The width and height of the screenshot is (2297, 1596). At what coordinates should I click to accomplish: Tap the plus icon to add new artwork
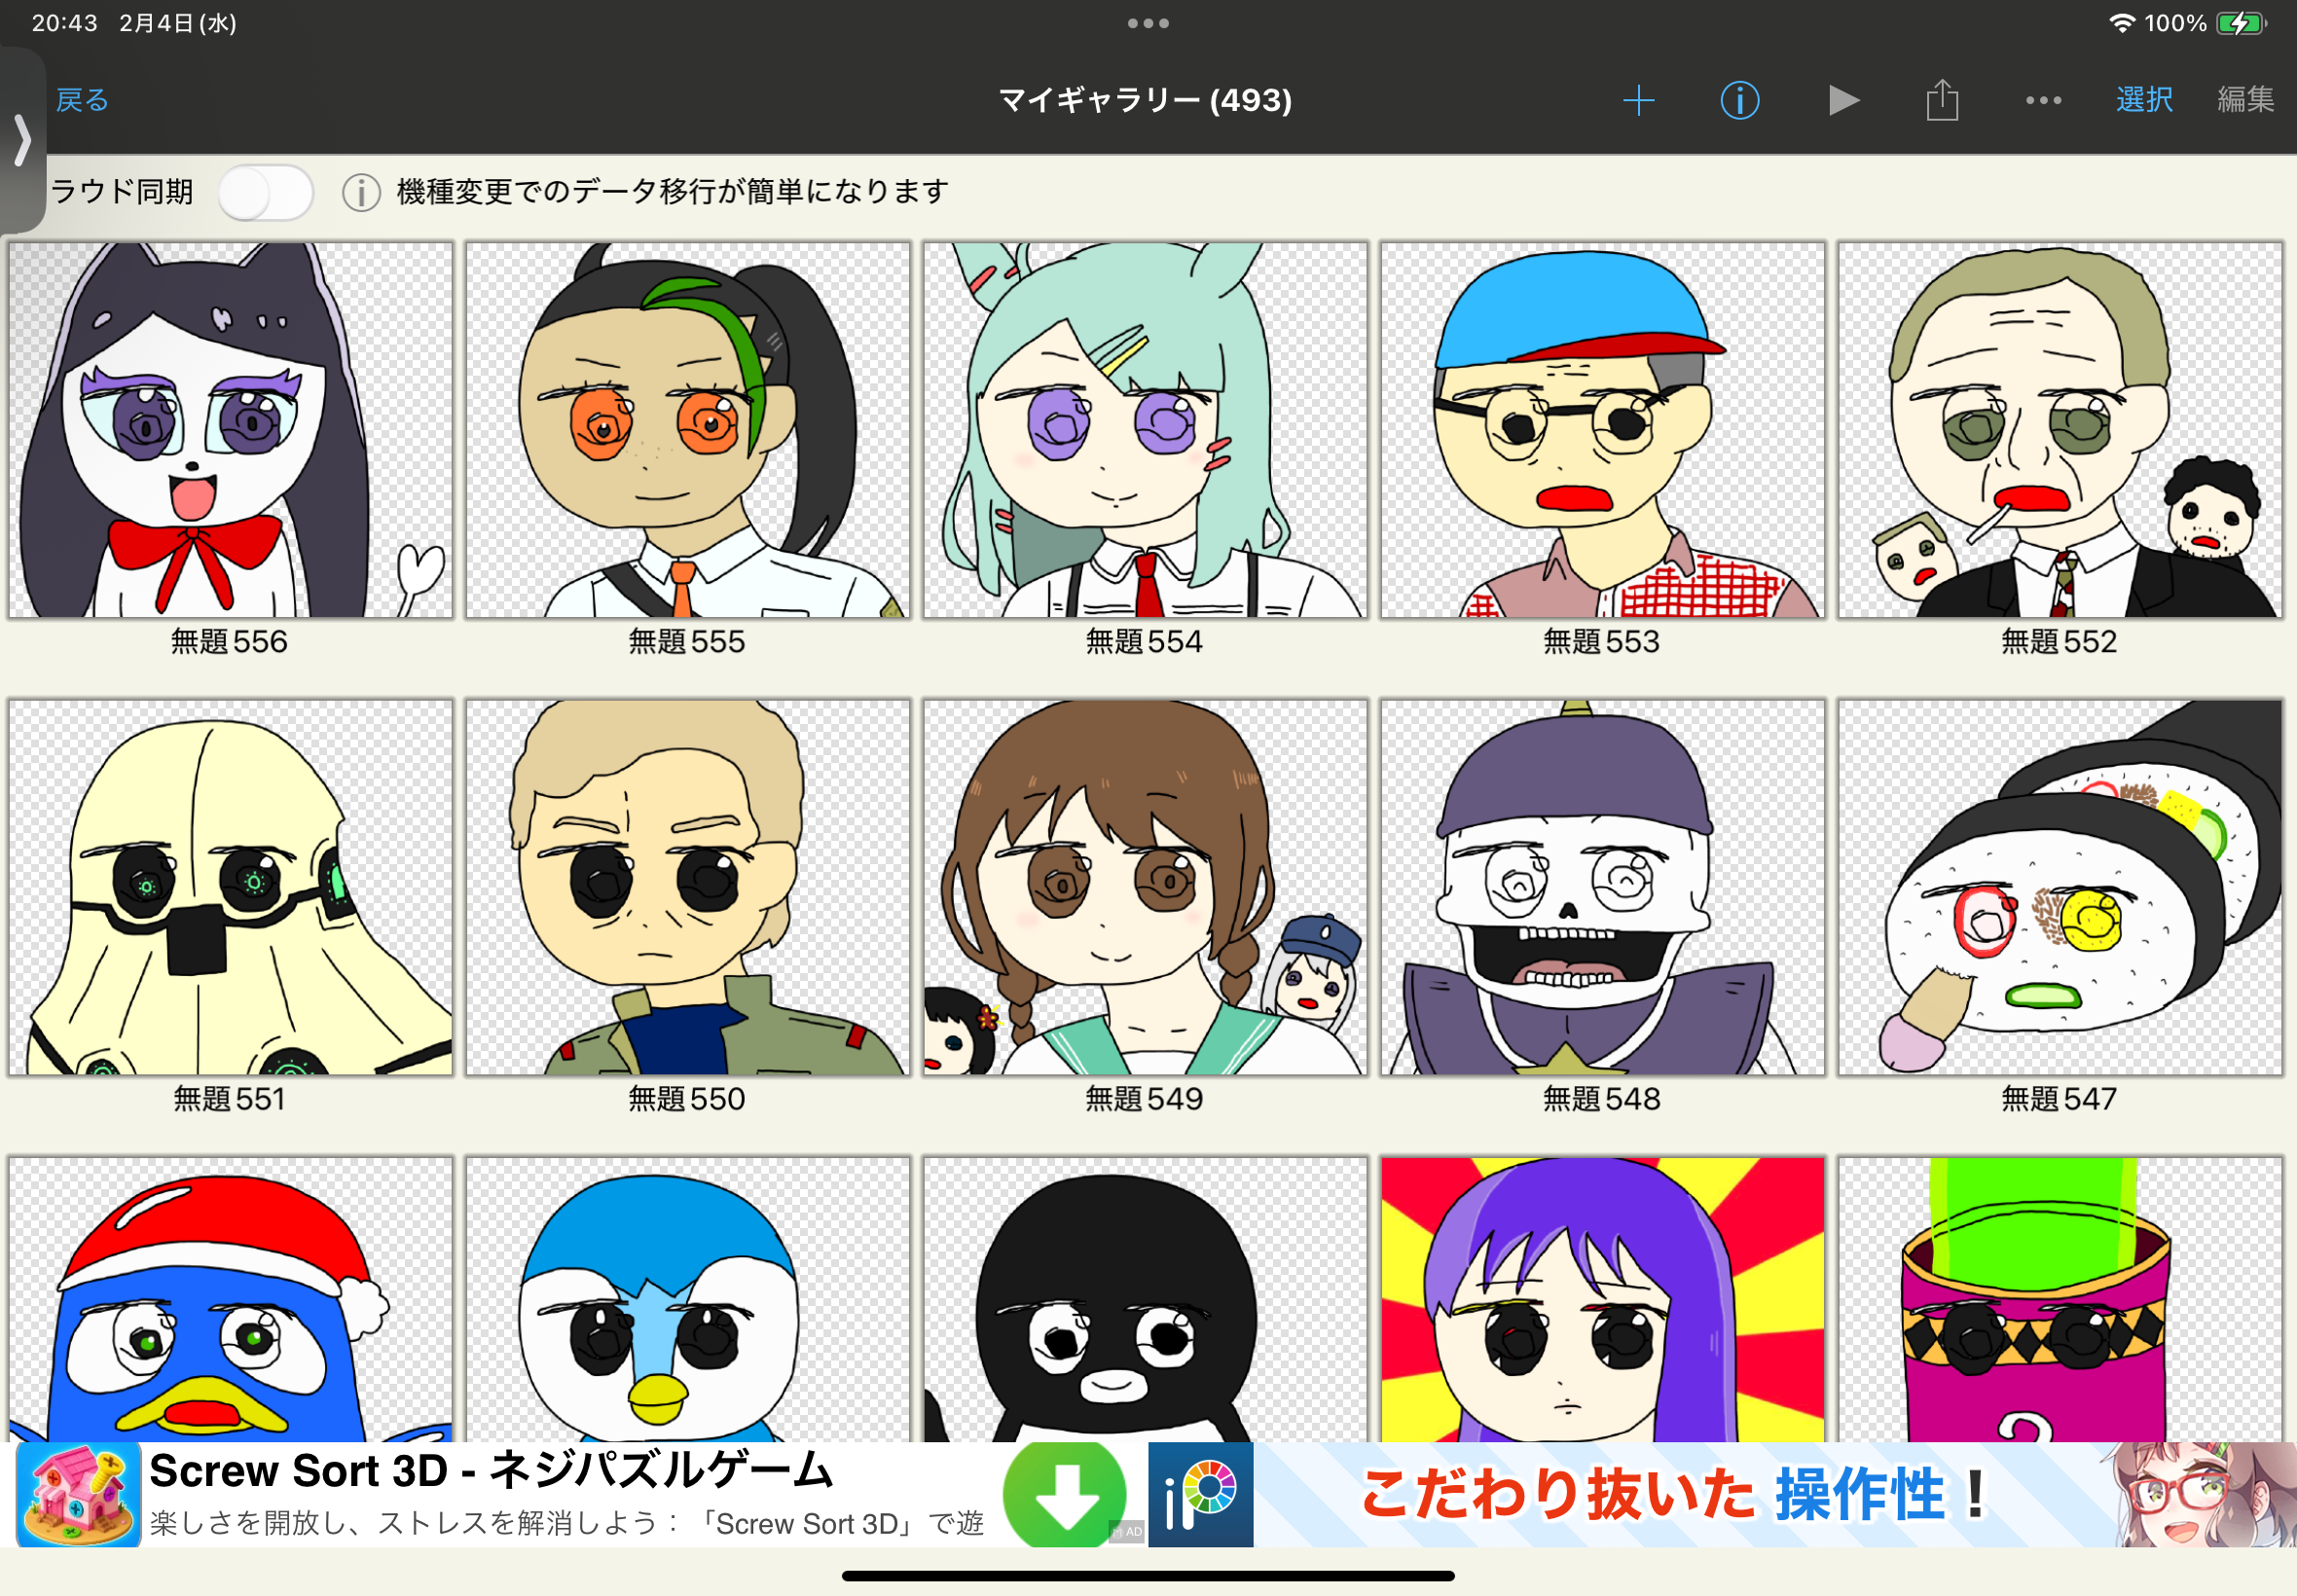[1638, 100]
